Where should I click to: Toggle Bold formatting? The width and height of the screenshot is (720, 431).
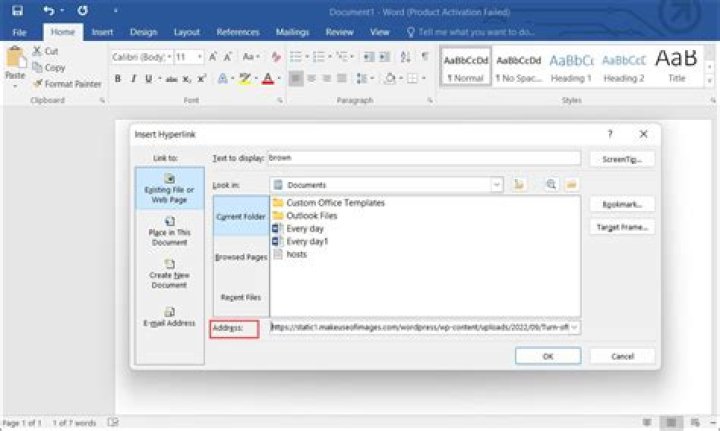coord(118,79)
